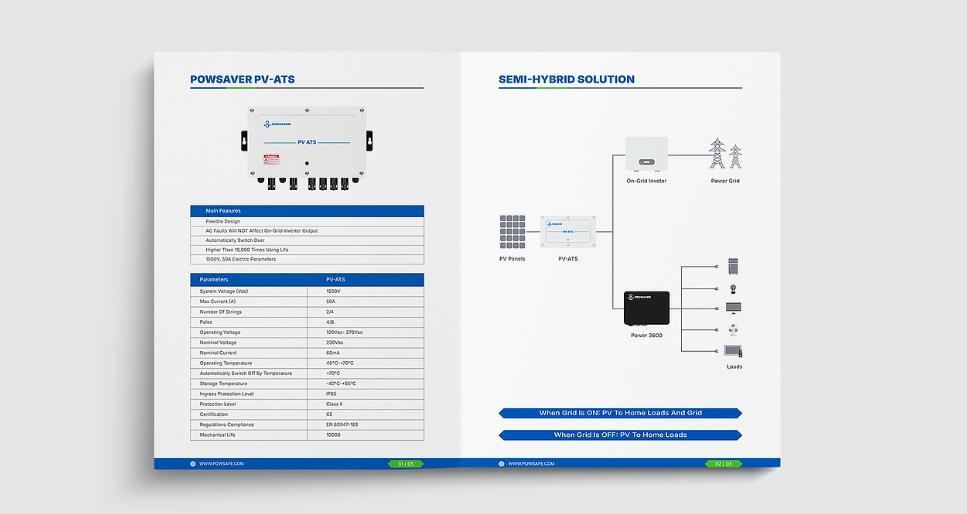Select the On-Grid Inverter device icon
Image resolution: width=967 pixels, height=514 pixels.
pyautogui.click(x=646, y=154)
